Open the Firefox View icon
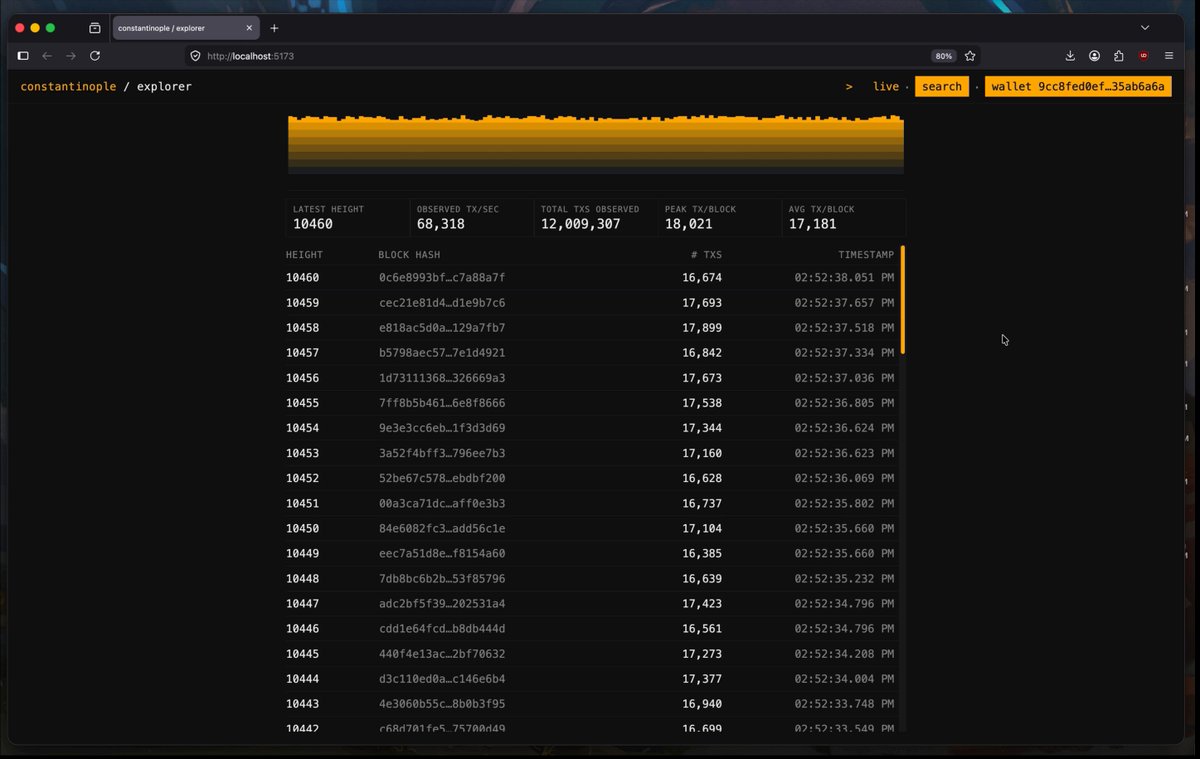 (x=95, y=28)
